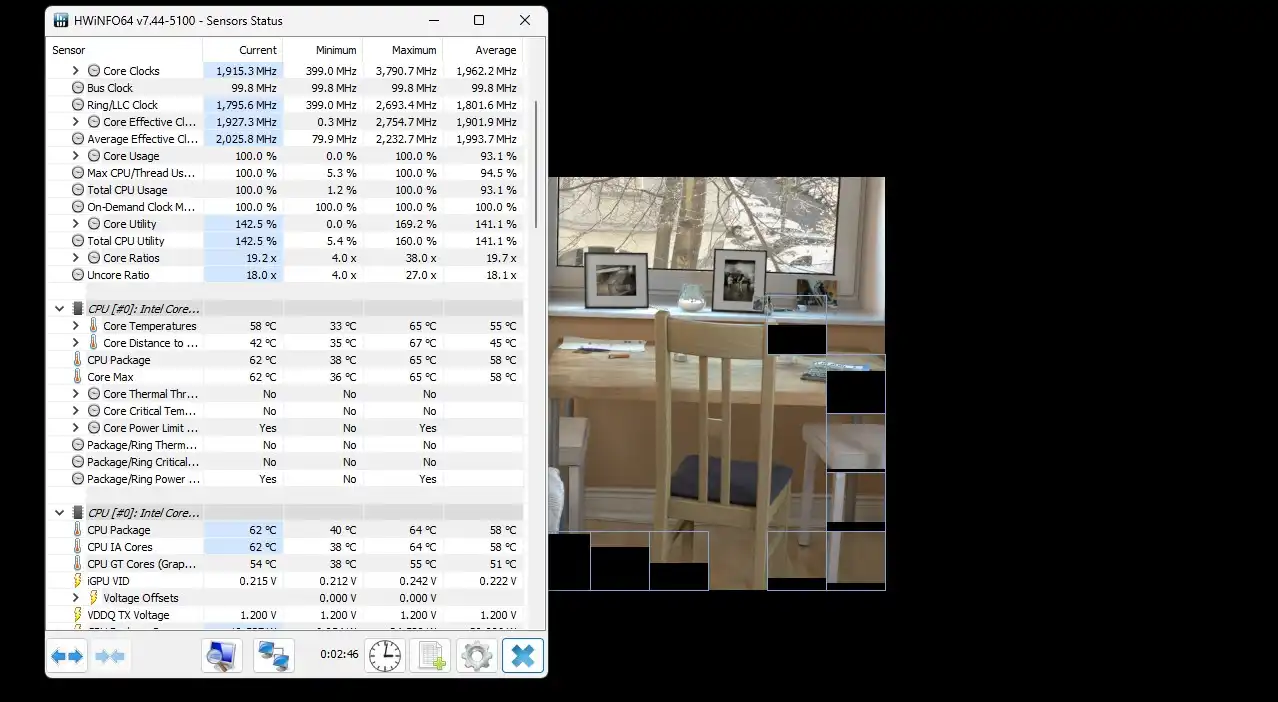Click the collapse-columns faded arrows button
1278x702 pixels.
click(110, 656)
